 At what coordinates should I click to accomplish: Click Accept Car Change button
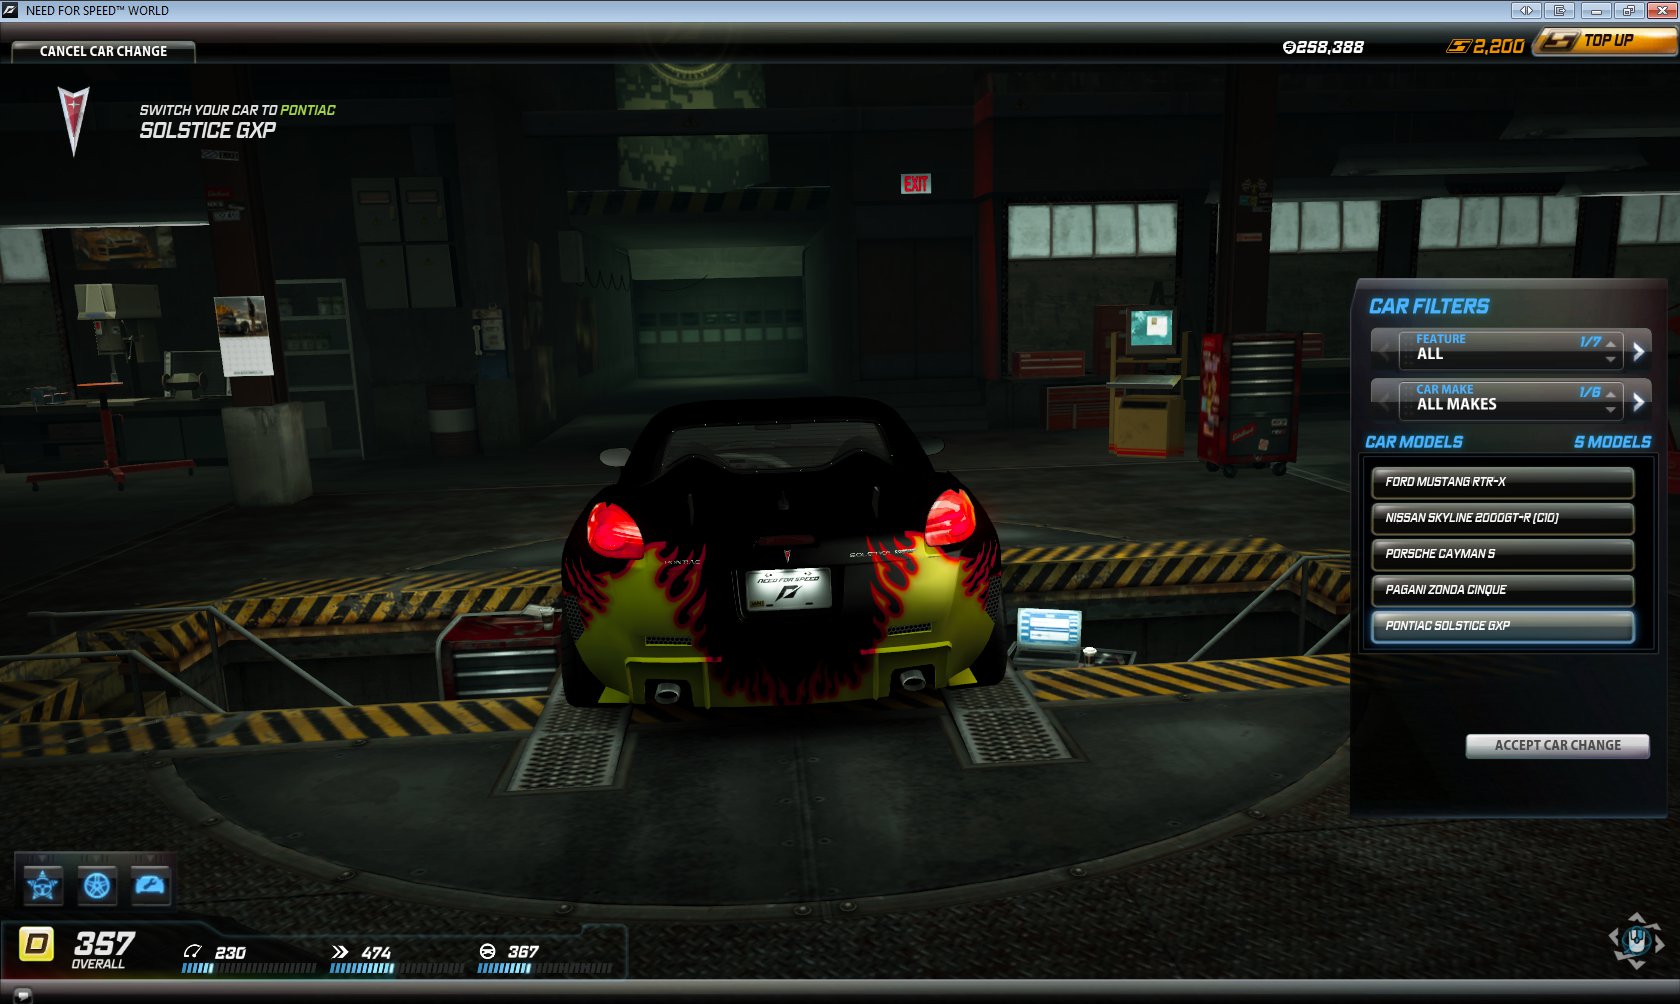(x=1557, y=746)
